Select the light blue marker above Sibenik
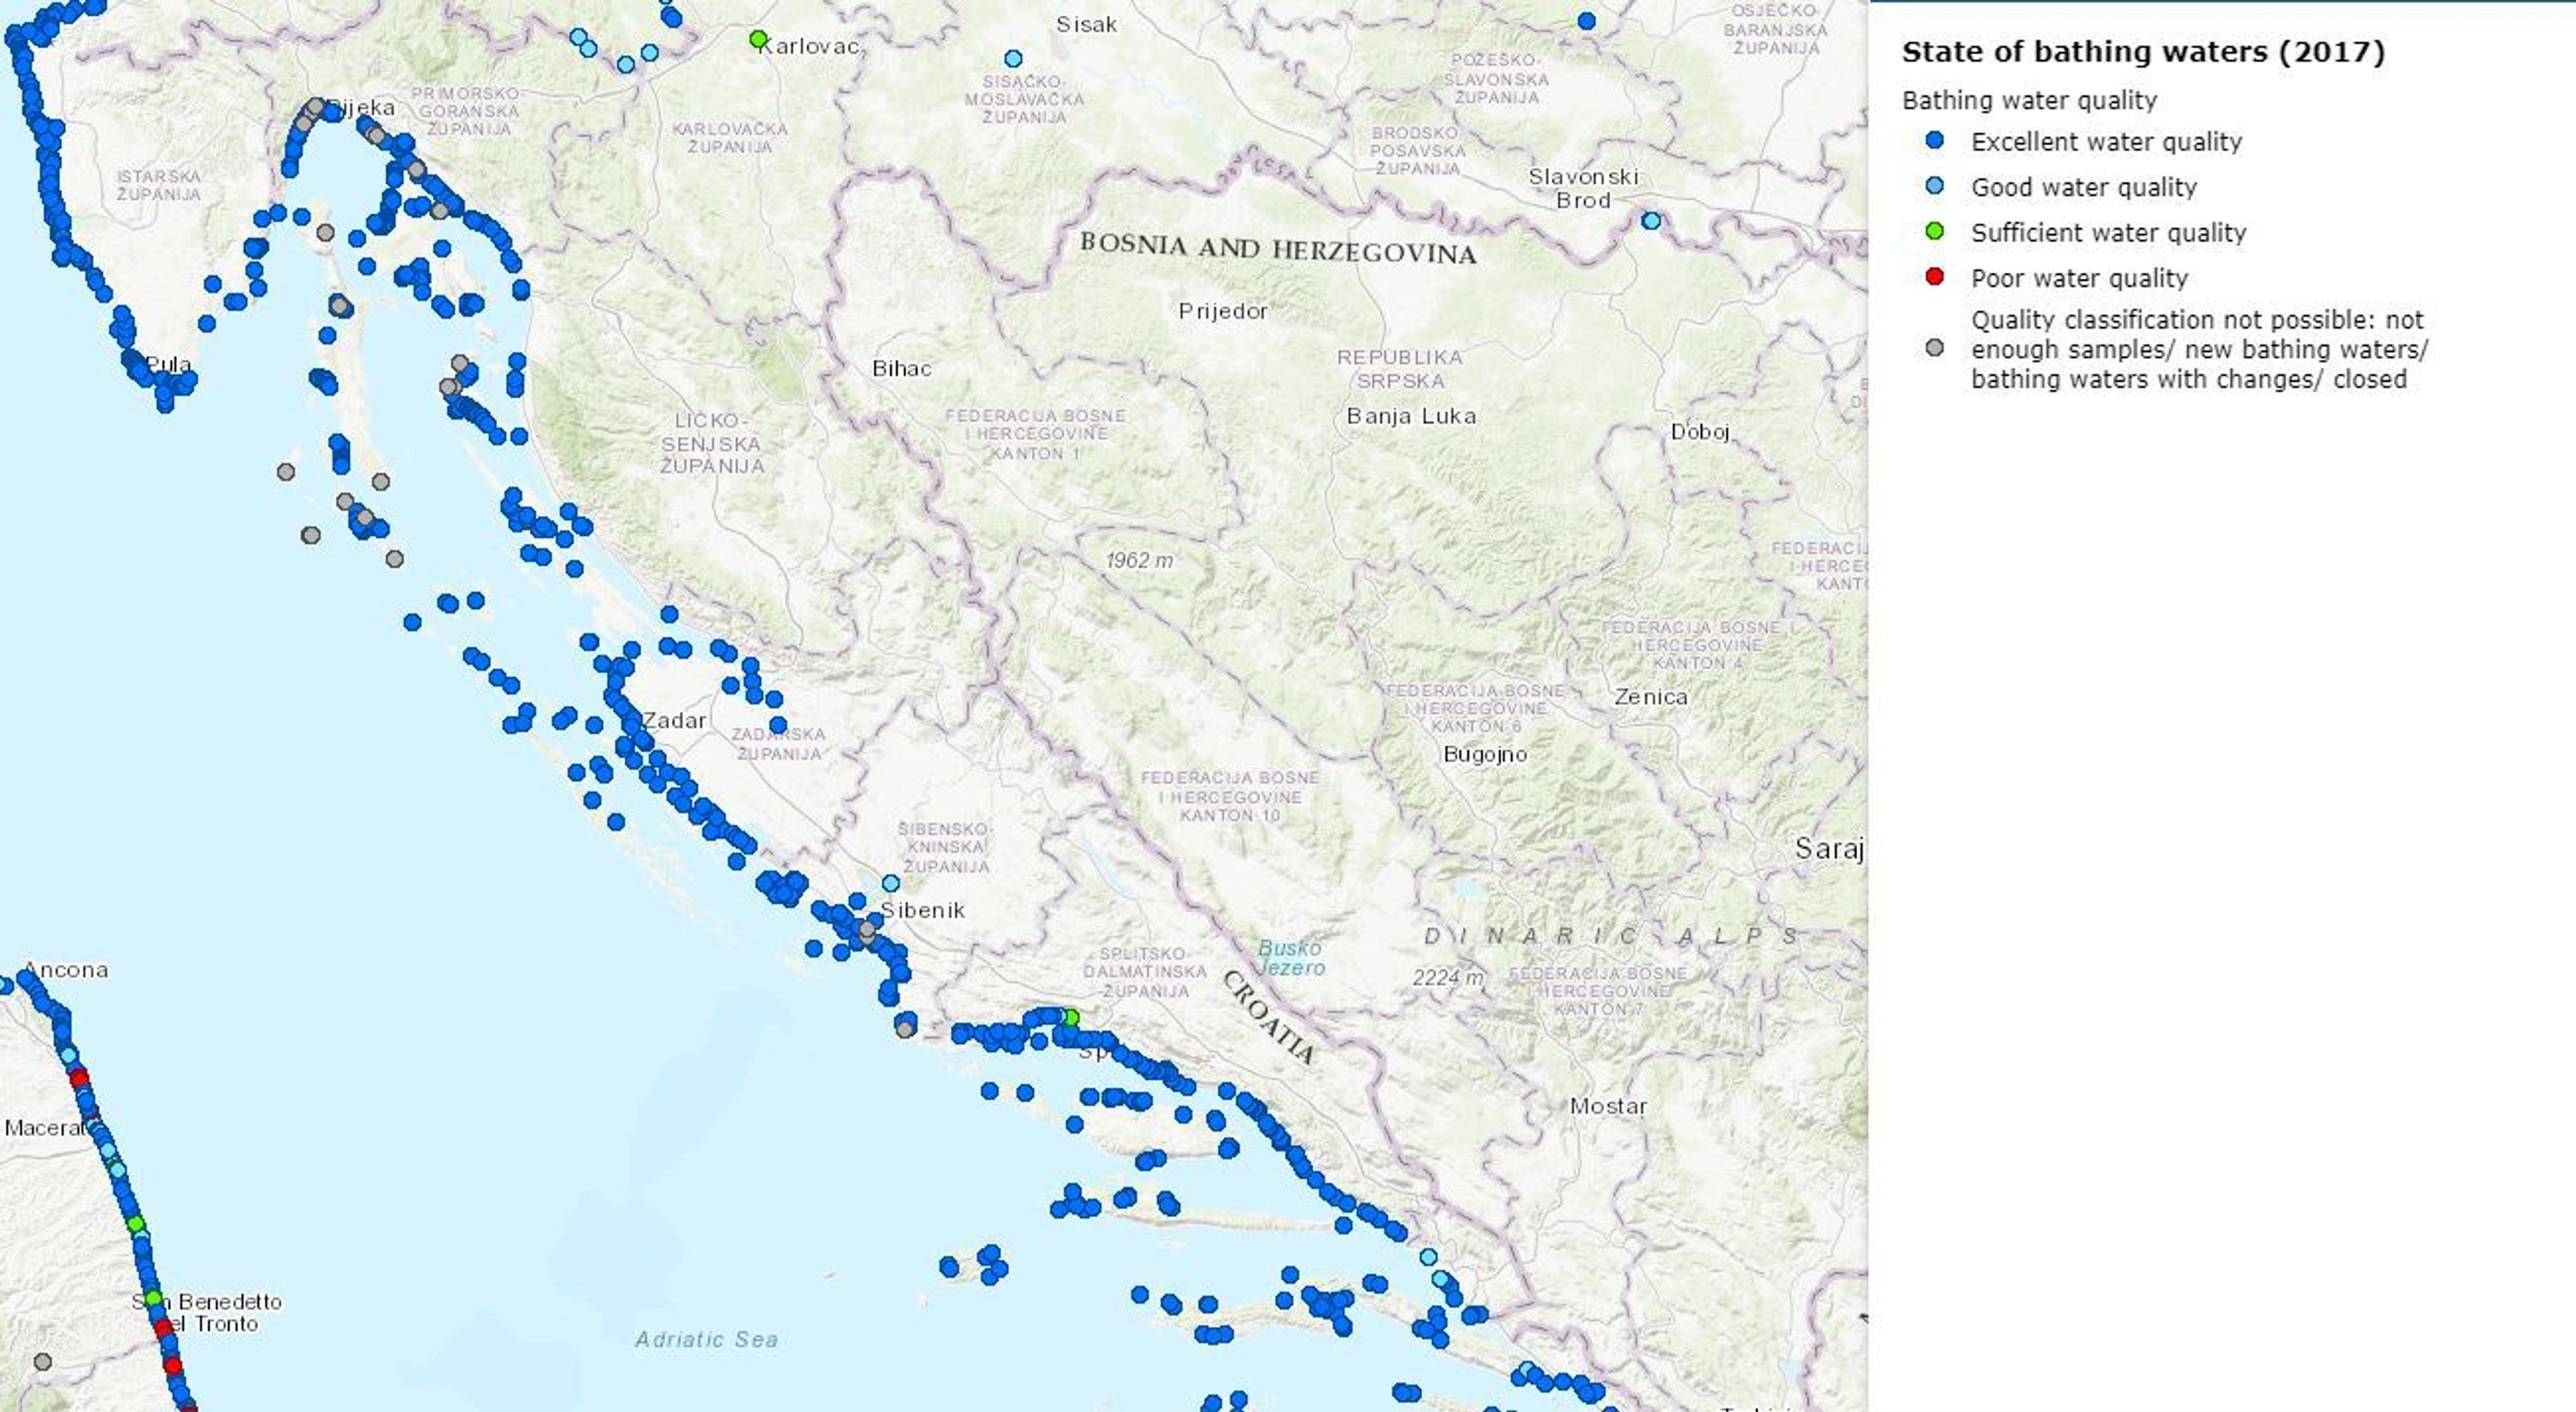The image size is (2576, 1412). [x=890, y=883]
